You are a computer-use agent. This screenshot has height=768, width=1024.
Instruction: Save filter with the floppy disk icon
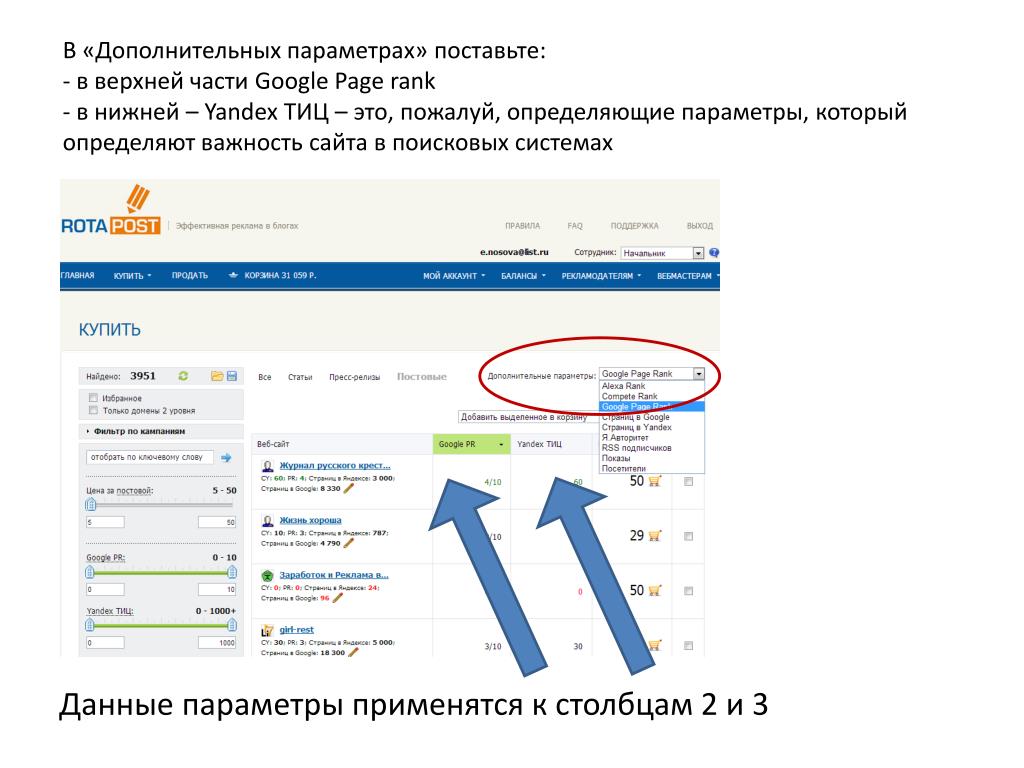tap(232, 376)
